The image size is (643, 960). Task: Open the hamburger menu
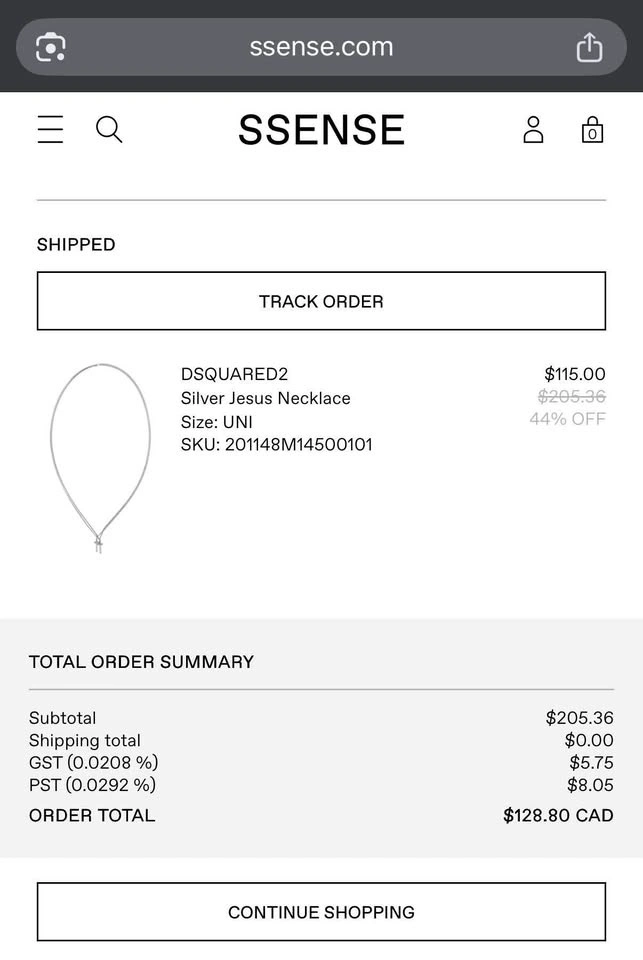click(x=50, y=130)
